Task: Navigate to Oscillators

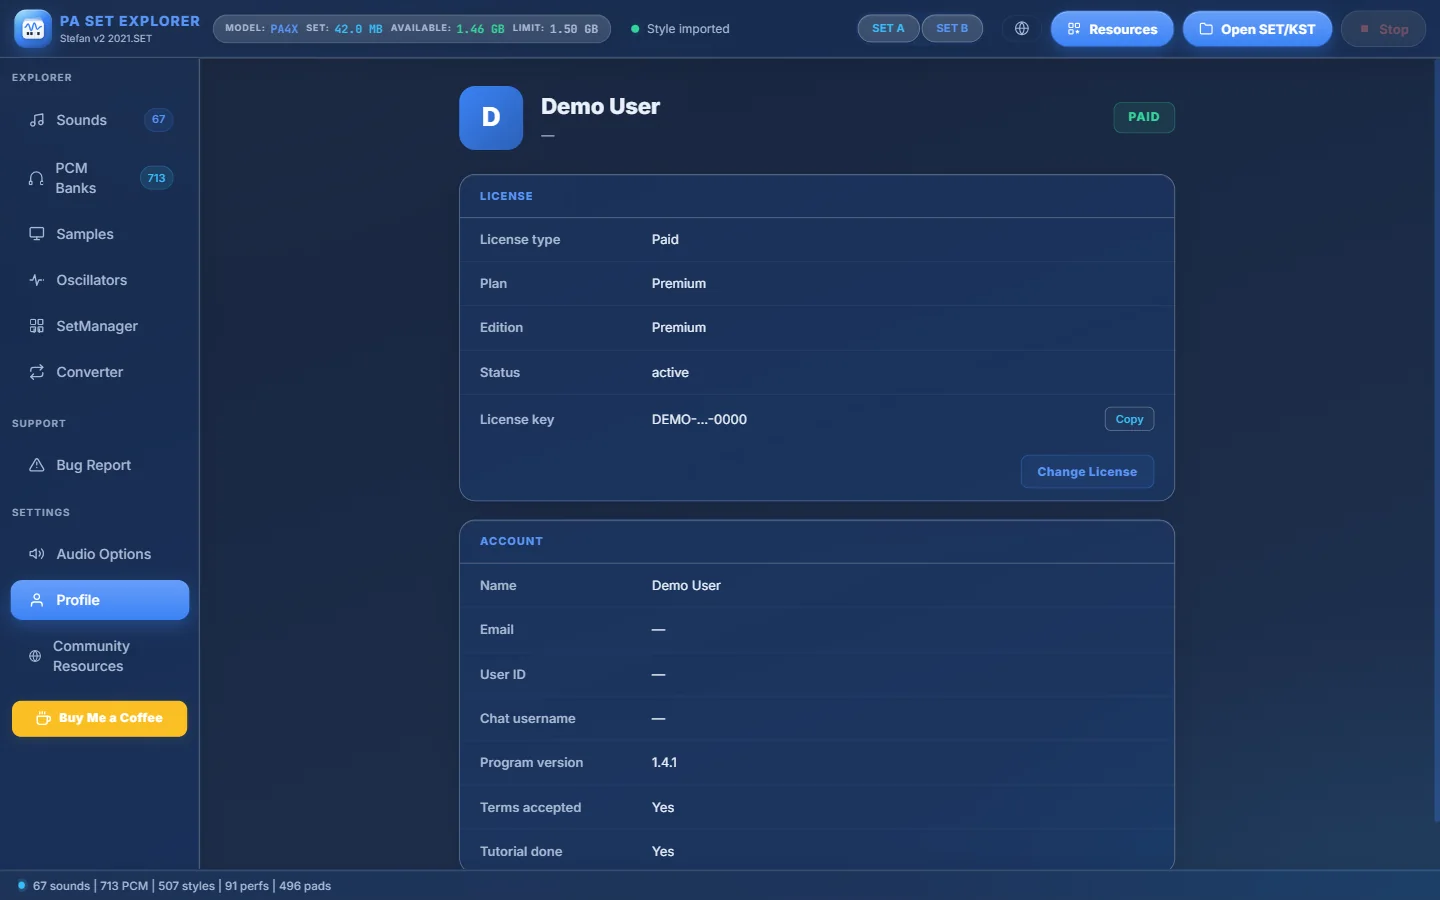Action: point(100,280)
